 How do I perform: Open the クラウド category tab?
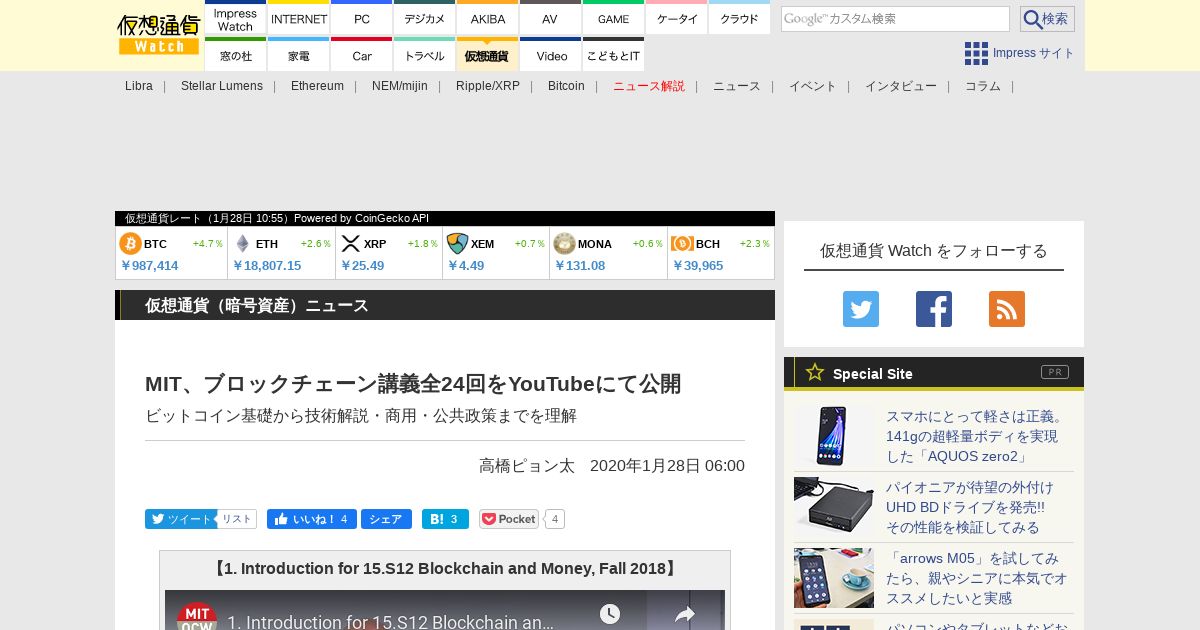coord(739,19)
